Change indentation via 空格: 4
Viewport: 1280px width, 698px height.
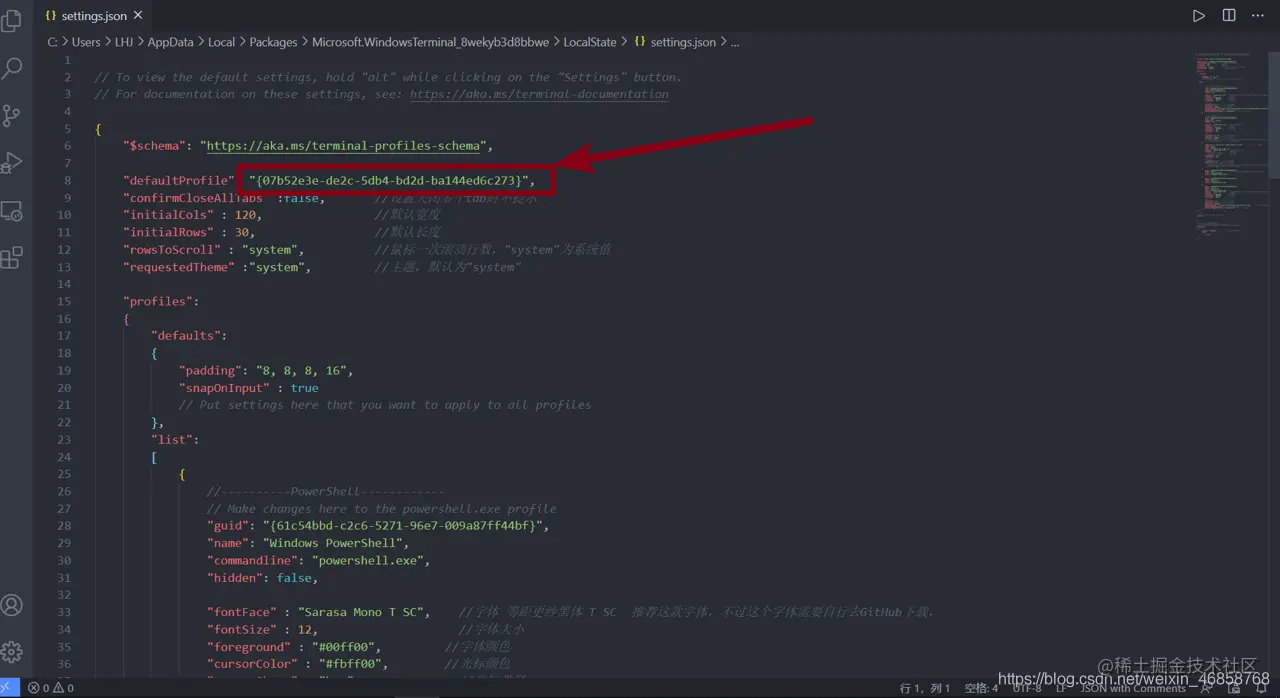pos(981,688)
